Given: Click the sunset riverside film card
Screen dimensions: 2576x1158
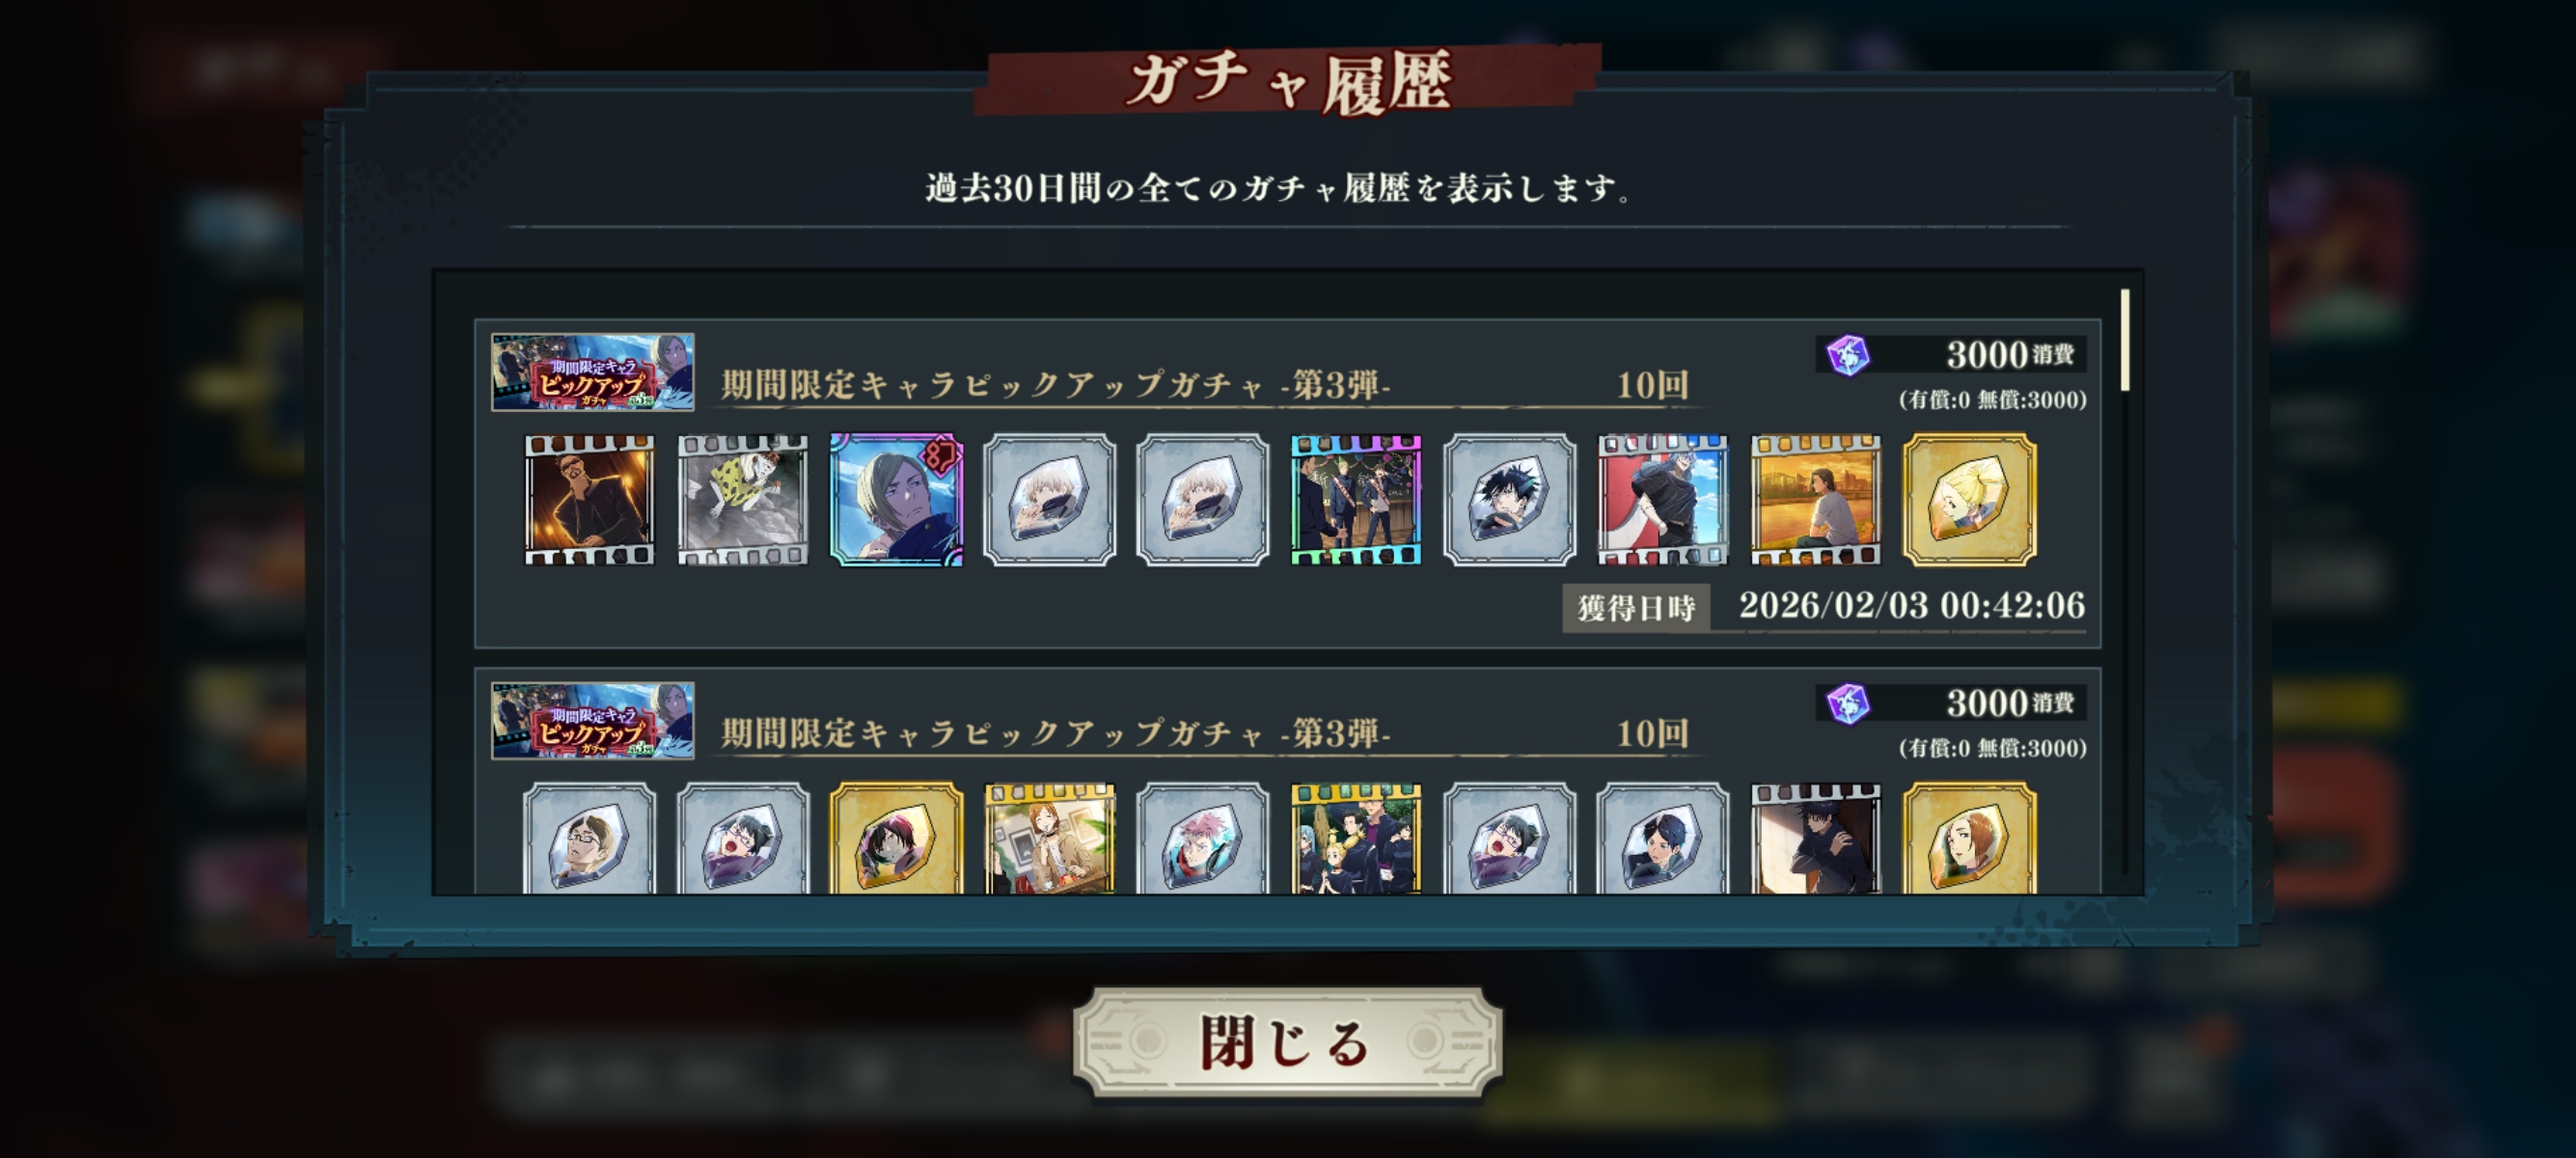Looking at the screenshot, I should pos(1816,500).
